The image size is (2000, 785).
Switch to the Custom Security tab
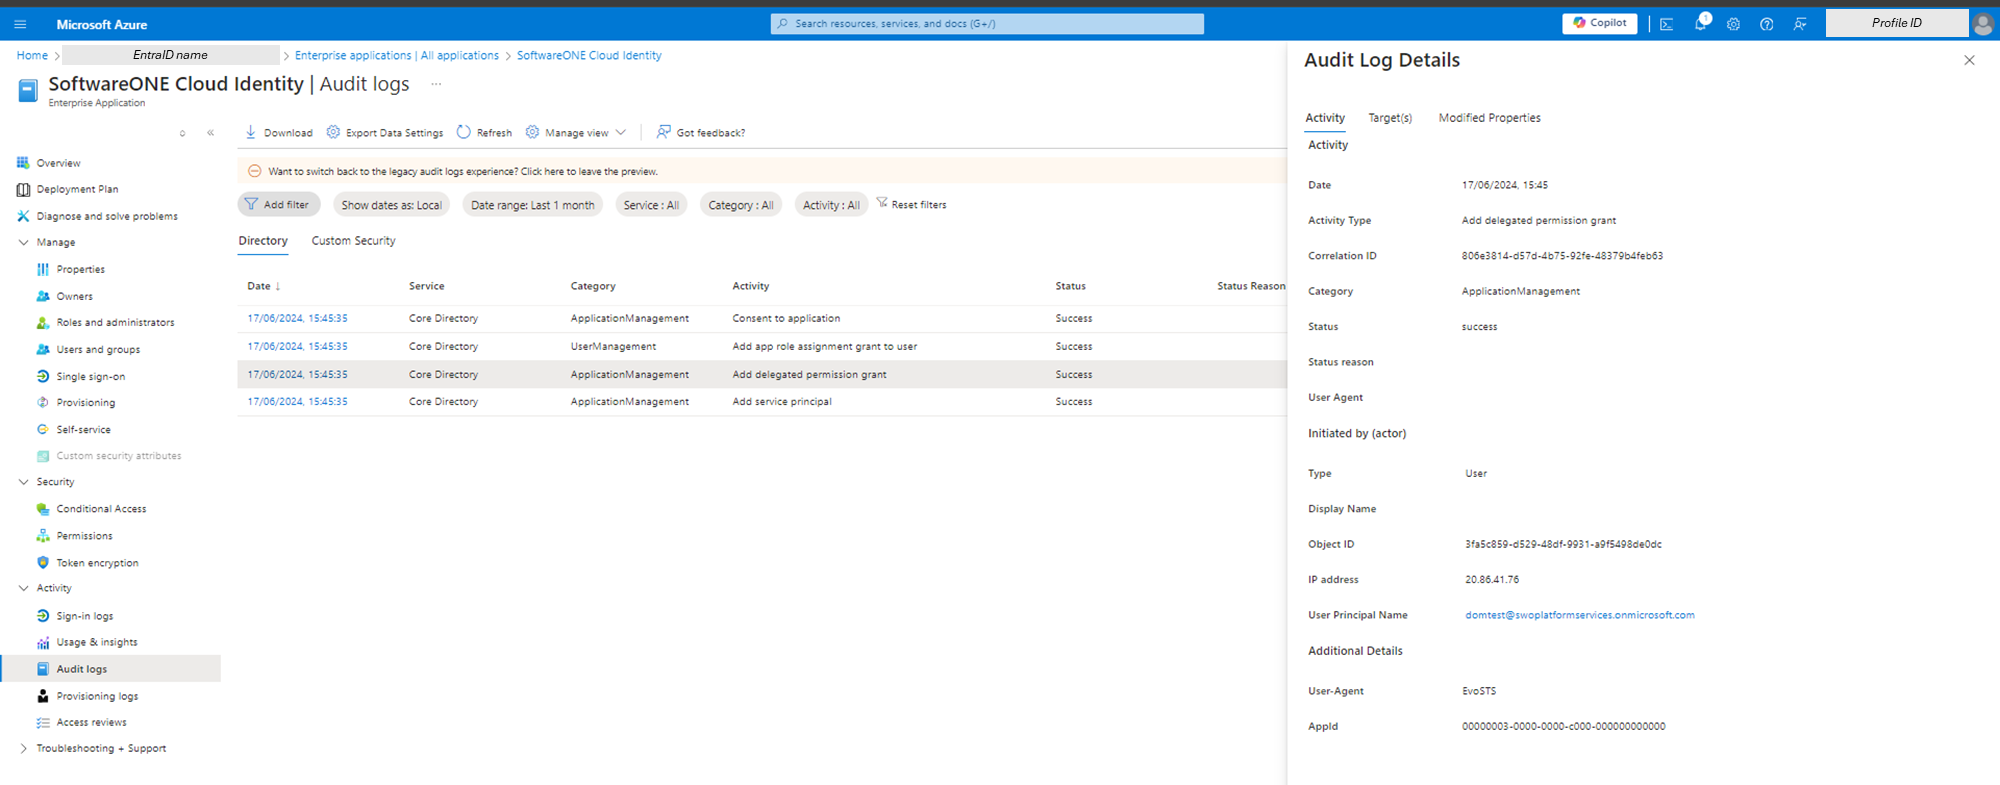pos(353,241)
